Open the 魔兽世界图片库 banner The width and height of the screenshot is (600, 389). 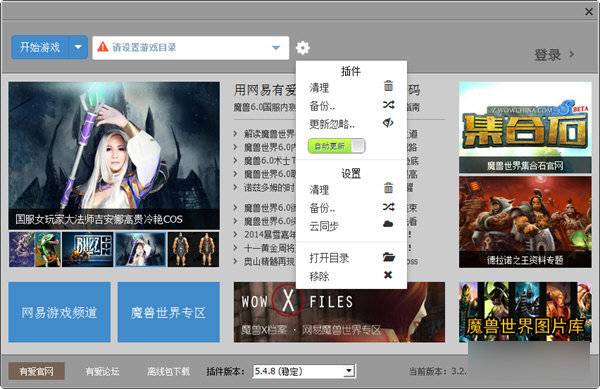tap(525, 312)
